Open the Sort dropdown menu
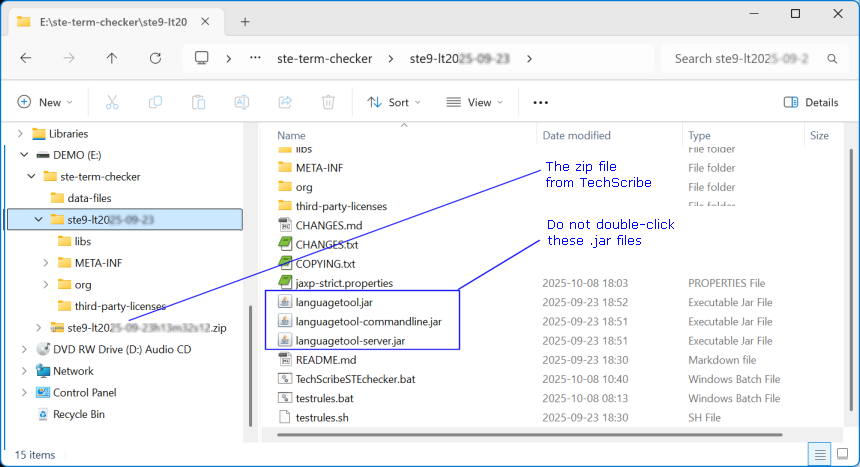 [x=393, y=102]
